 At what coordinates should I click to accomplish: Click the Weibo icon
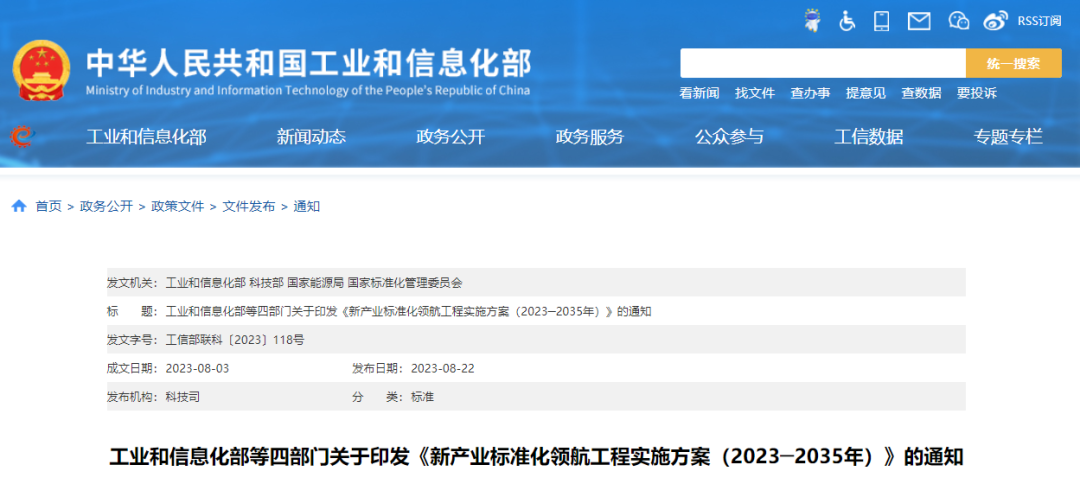click(x=996, y=21)
